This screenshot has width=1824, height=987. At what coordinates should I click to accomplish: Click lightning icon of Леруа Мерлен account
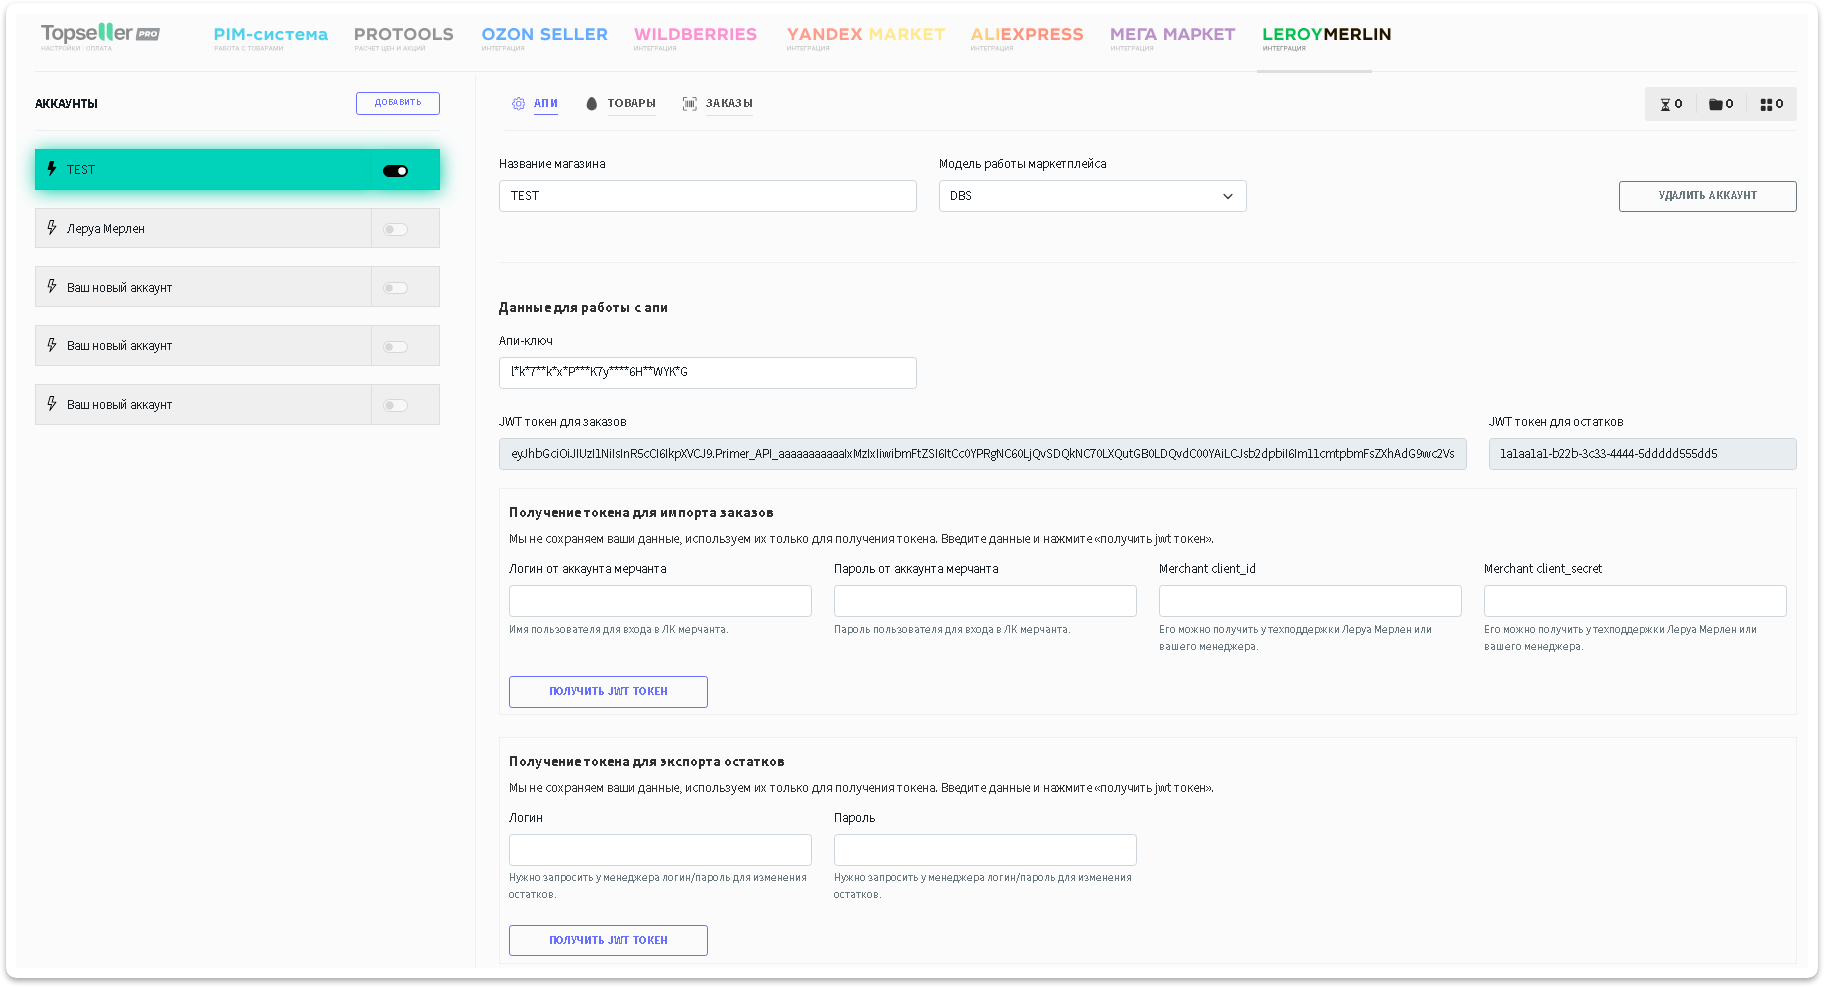52,228
